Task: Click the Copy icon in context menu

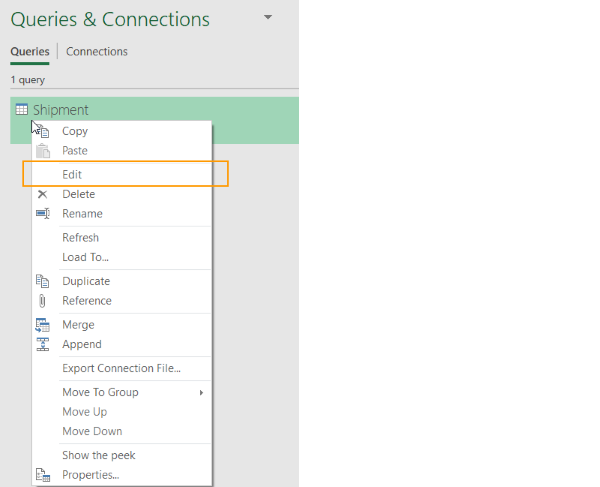Action: [x=43, y=131]
